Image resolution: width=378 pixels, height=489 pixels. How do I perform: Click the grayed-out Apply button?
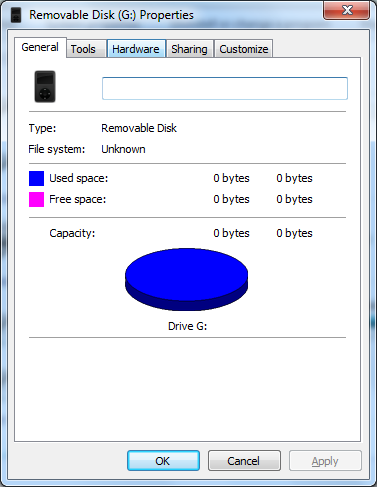pos(325,461)
